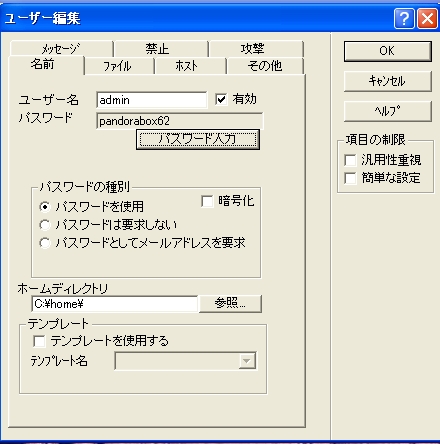The width and height of the screenshot is (440, 444).
Task: Select the メールアドレスを要求 radio option
Action: (45, 243)
